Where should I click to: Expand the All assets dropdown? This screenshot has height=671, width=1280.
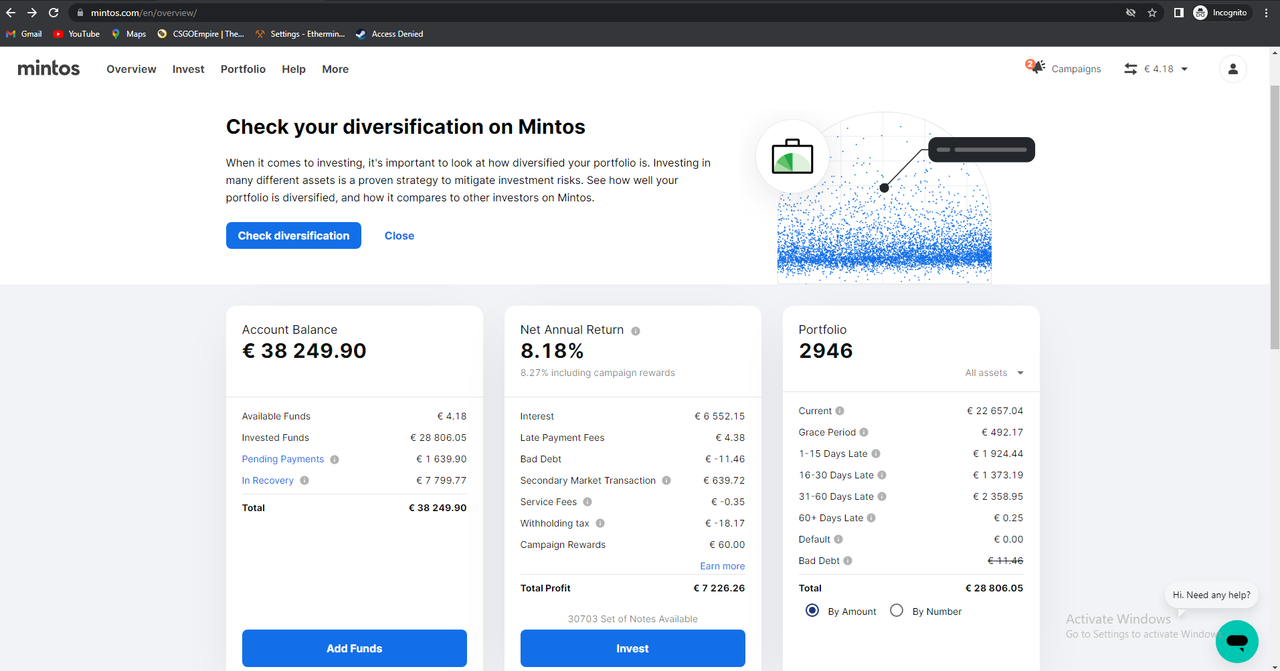pos(994,373)
